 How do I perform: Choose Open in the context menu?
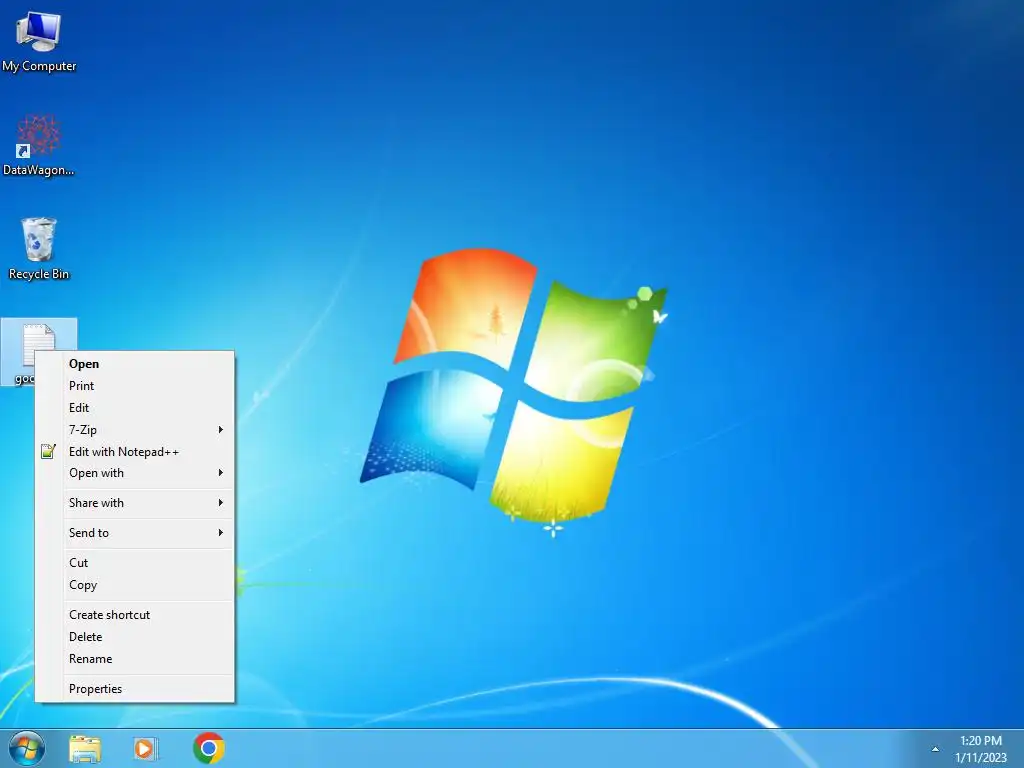coord(135,364)
